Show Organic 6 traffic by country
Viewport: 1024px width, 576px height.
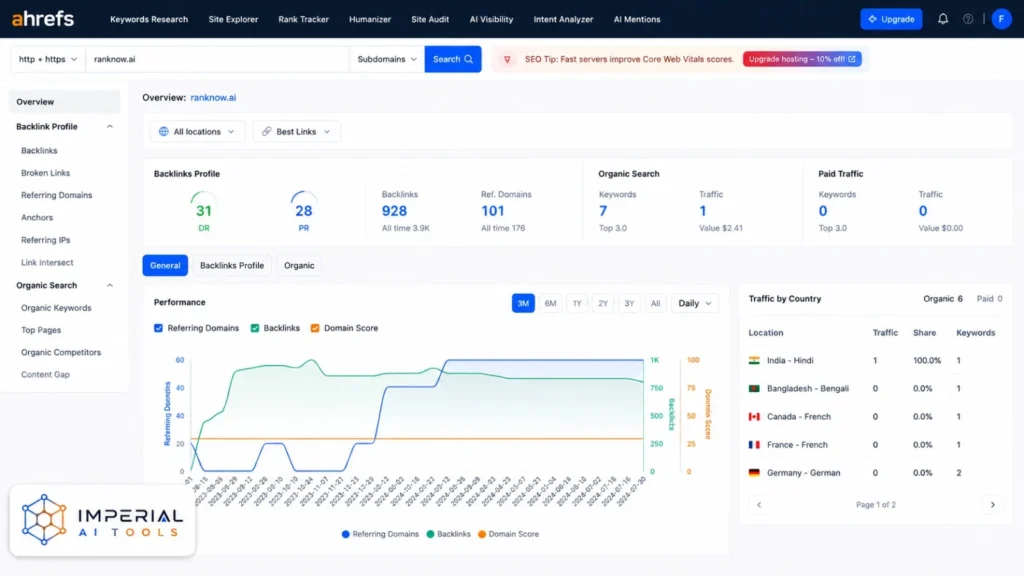point(942,298)
